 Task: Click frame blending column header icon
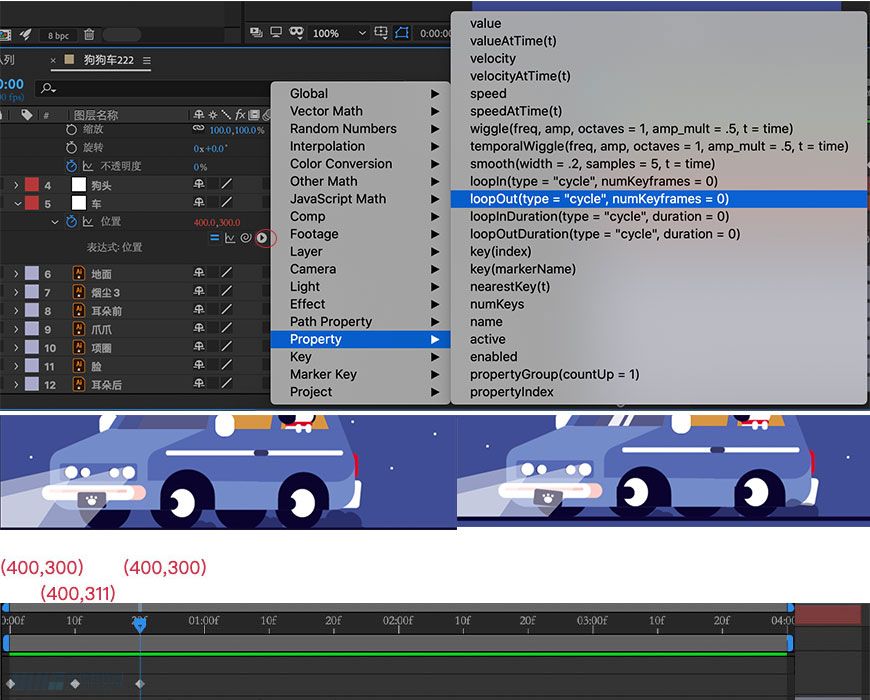point(254,115)
